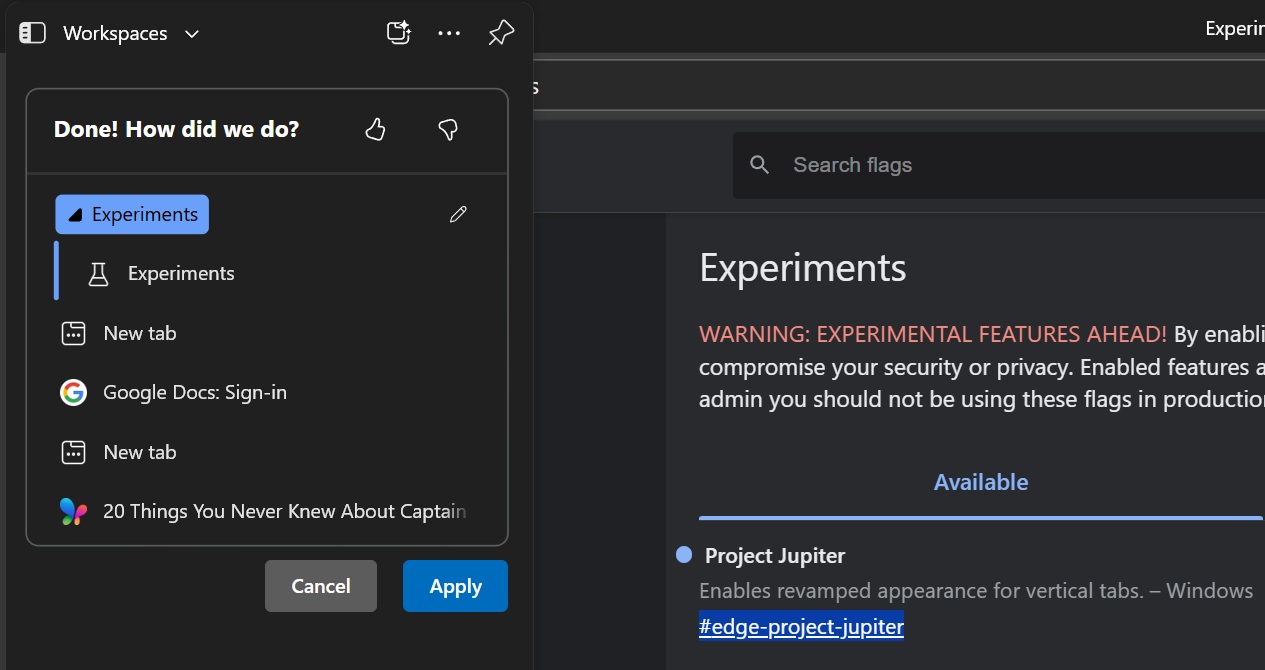The image size is (1265, 670).
Task: Click the magnifier icon in Search flags
Action: point(760,164)
